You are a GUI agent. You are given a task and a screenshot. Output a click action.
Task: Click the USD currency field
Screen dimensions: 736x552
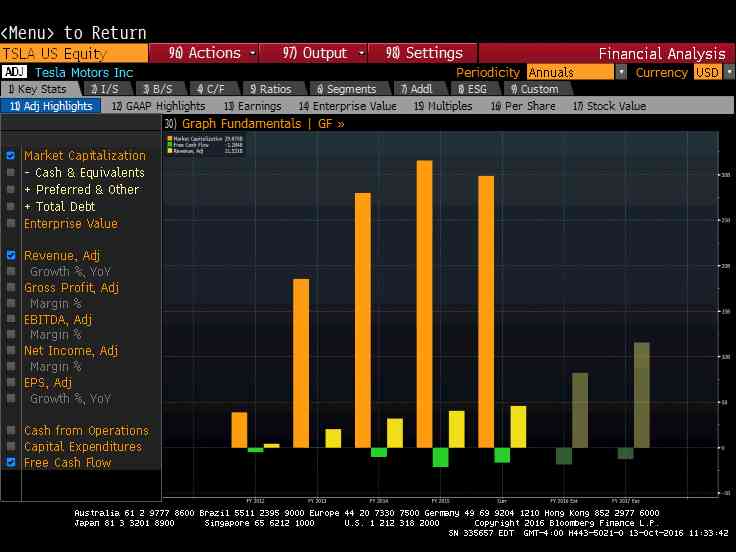708,72
